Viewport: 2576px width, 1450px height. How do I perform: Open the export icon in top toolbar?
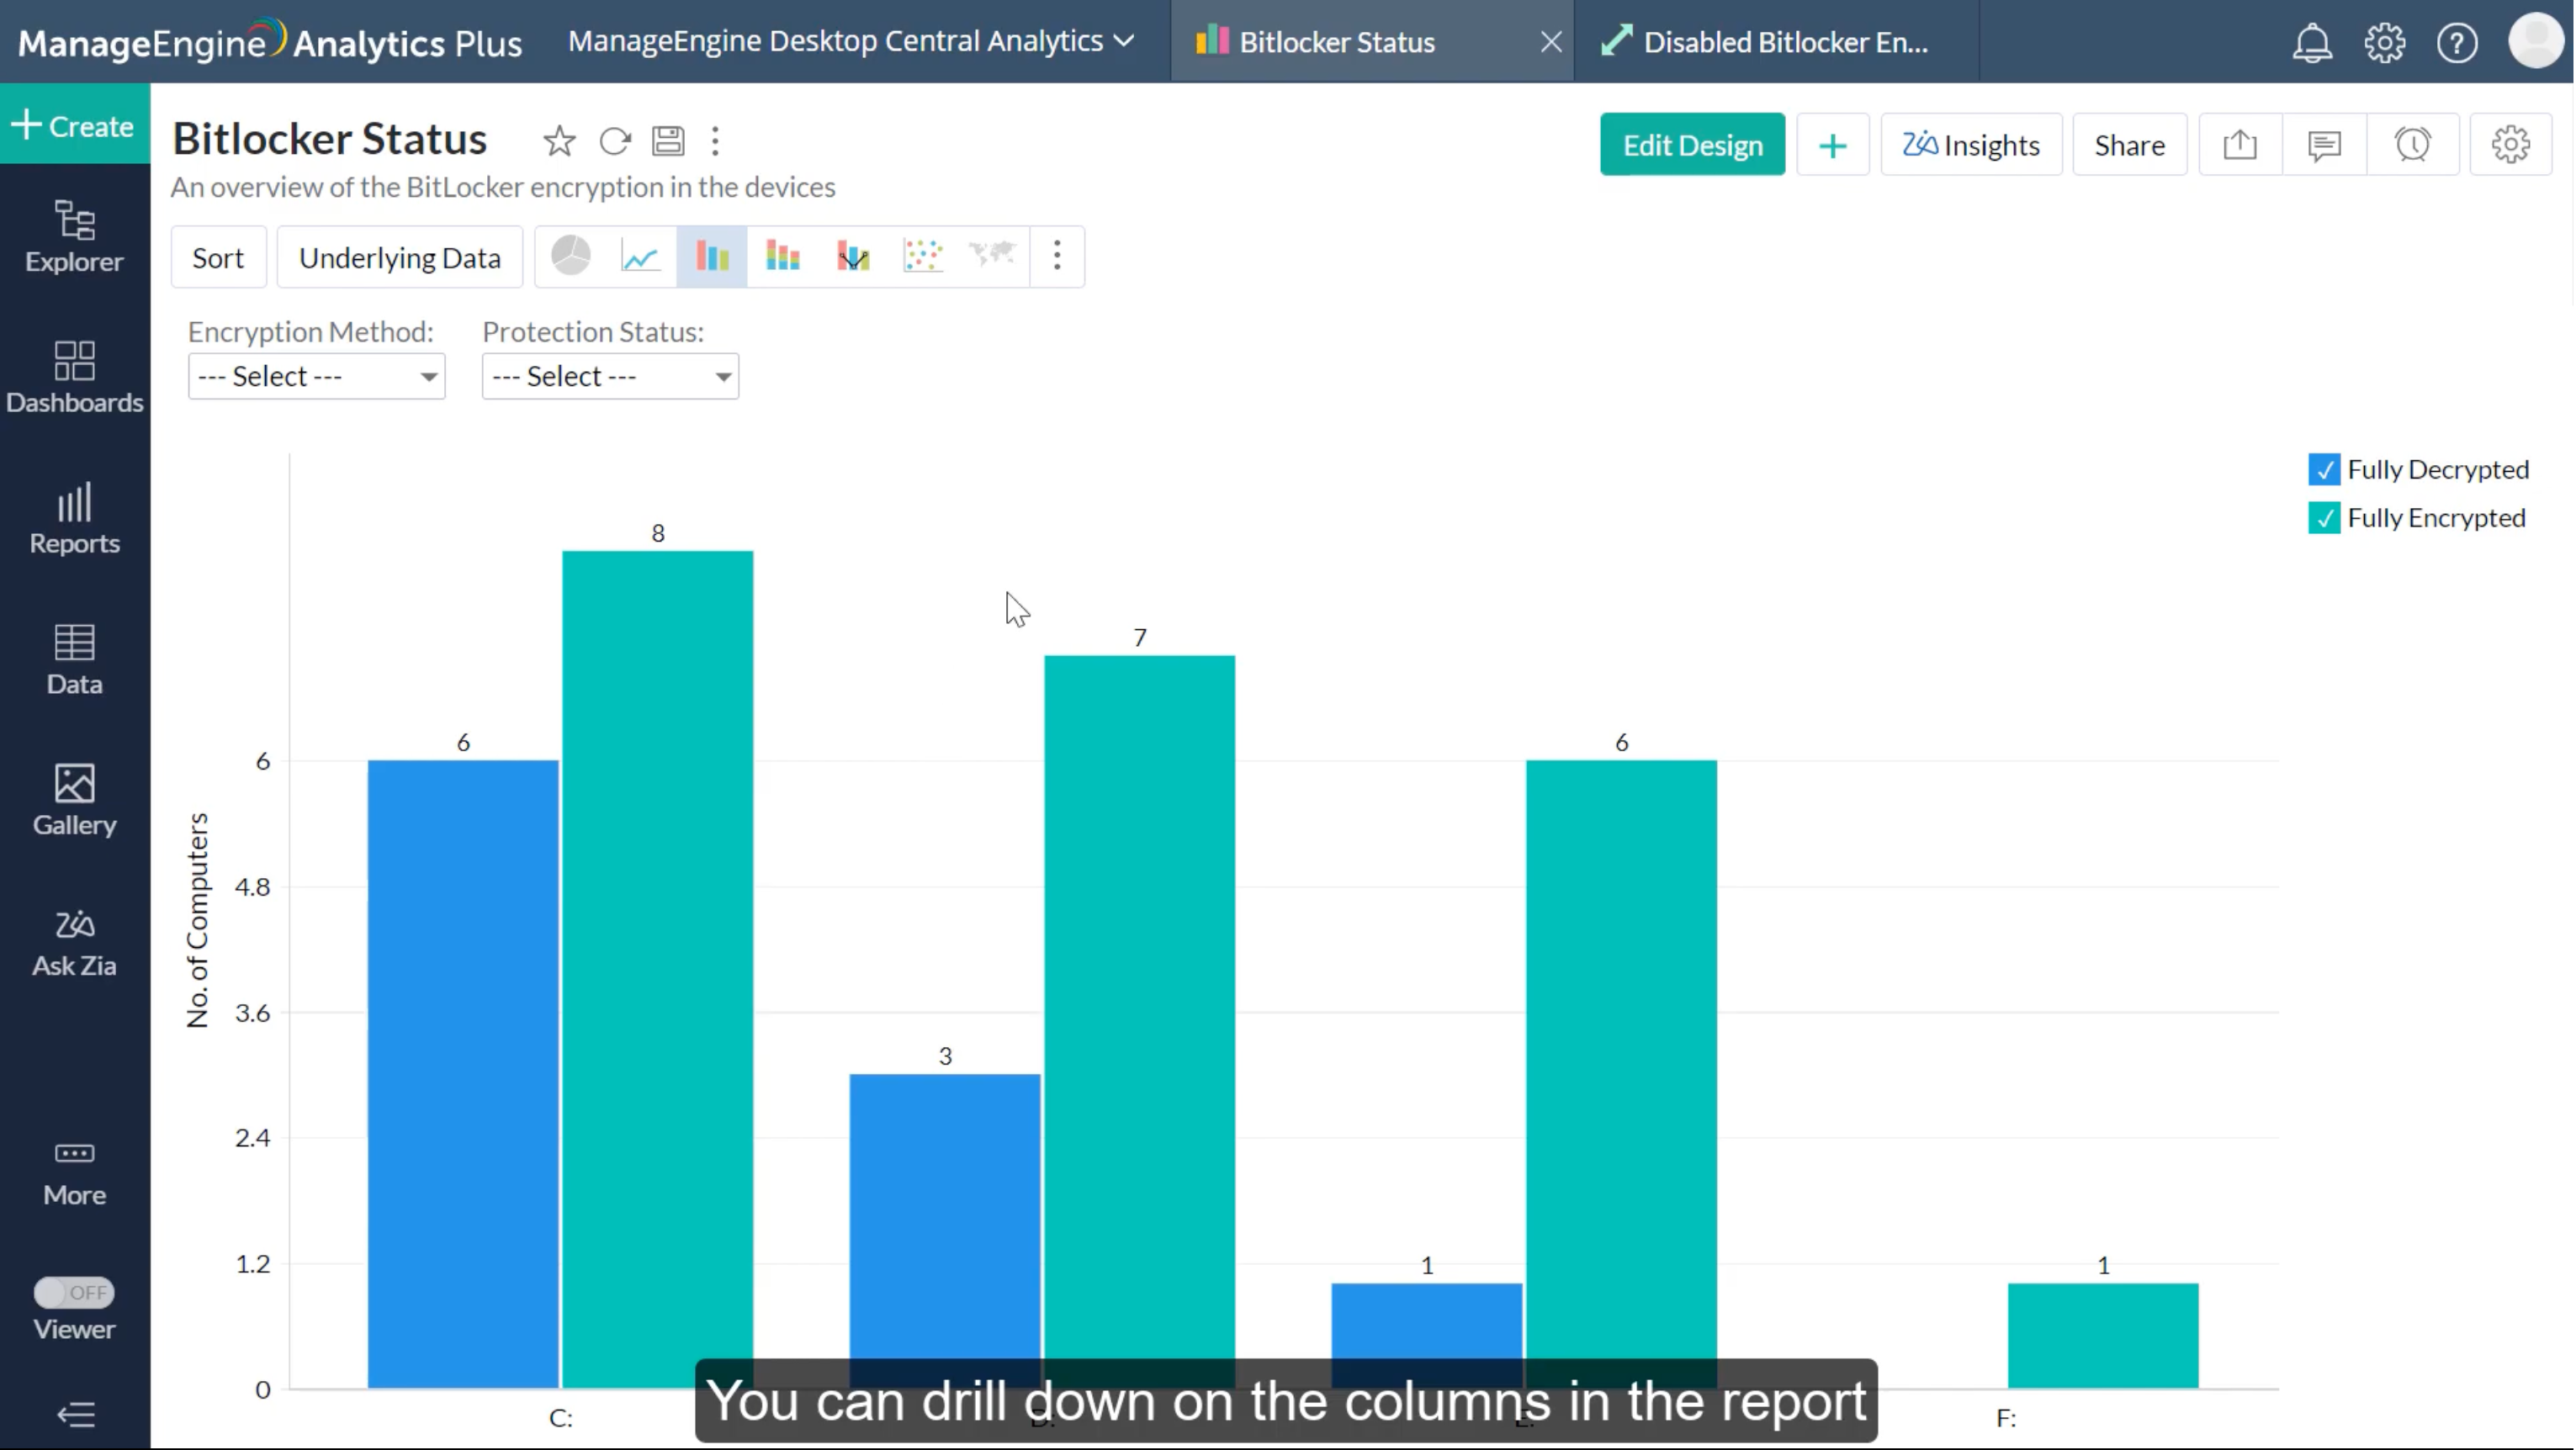(x=2240, y=145)
